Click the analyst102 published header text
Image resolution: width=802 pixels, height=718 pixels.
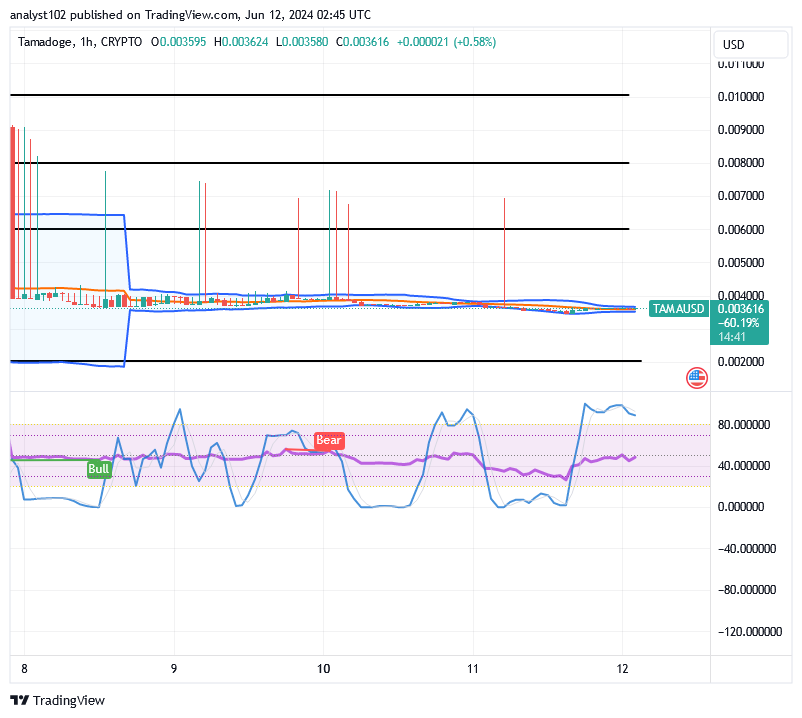coord(190,15)
